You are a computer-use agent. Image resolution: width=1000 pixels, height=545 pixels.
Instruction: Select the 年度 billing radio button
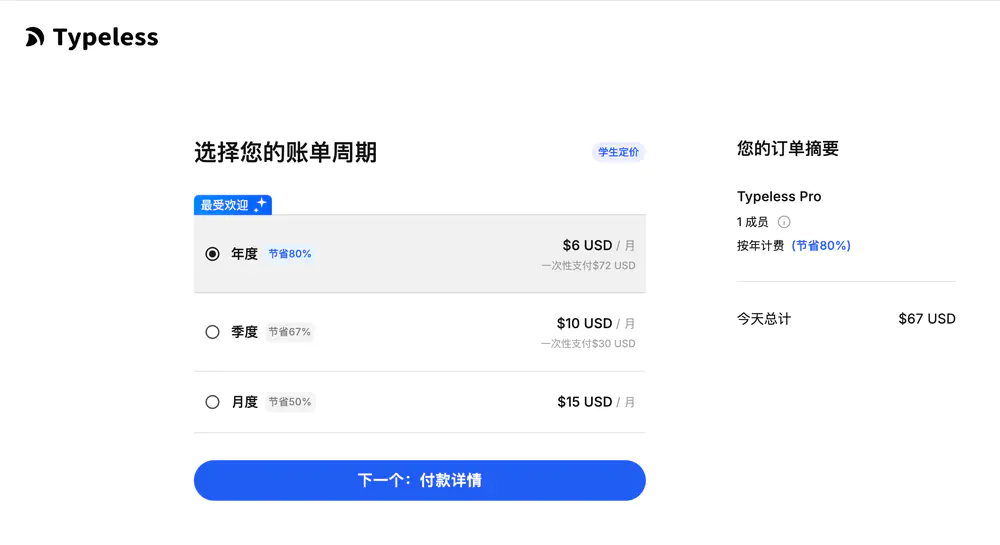pos(212,254)
